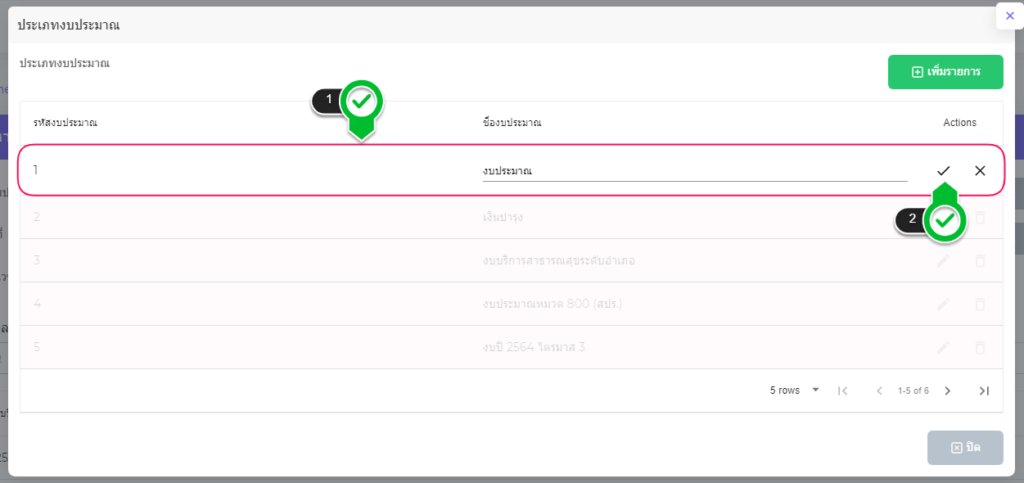
Task: Click the pencil edit icon for งบบริการสาธารณสุขระดับอำเภอ
Action: click(x=943, y=261)
